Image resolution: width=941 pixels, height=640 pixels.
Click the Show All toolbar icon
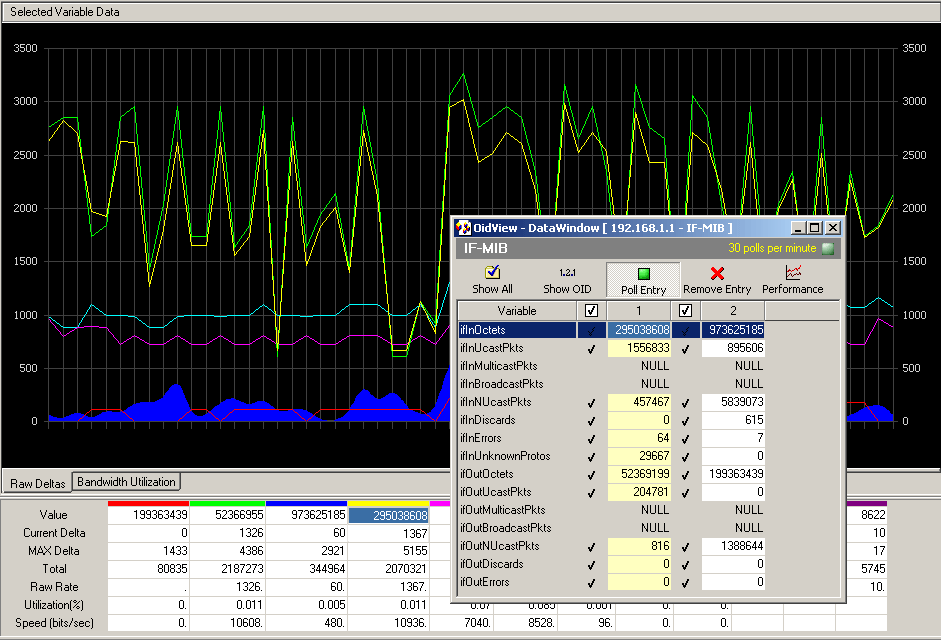pyautogui.click(x=492, y=272)
